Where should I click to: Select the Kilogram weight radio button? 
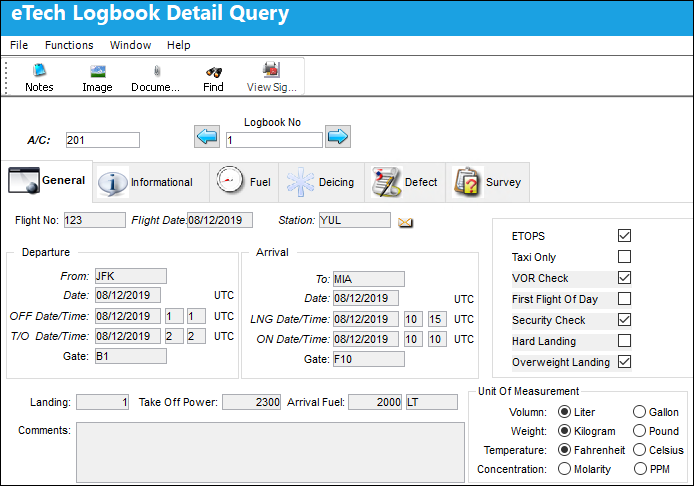point(564,431)
